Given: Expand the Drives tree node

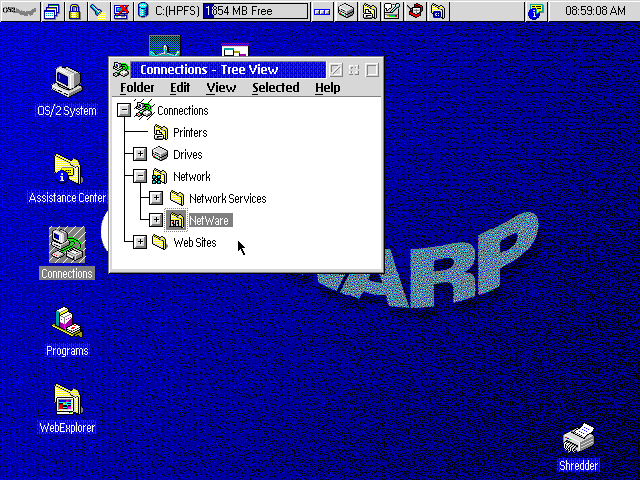Looking at the screenshot, I should (140, 154).
